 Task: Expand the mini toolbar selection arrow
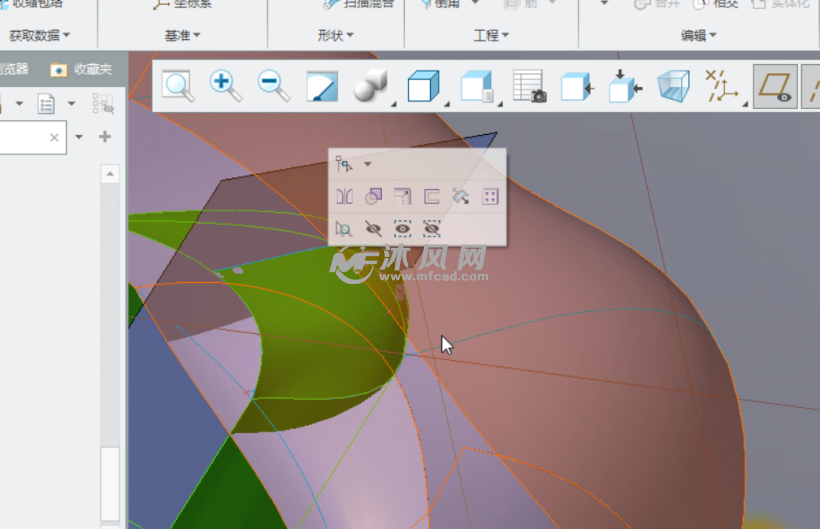click(x=368, y=164)
